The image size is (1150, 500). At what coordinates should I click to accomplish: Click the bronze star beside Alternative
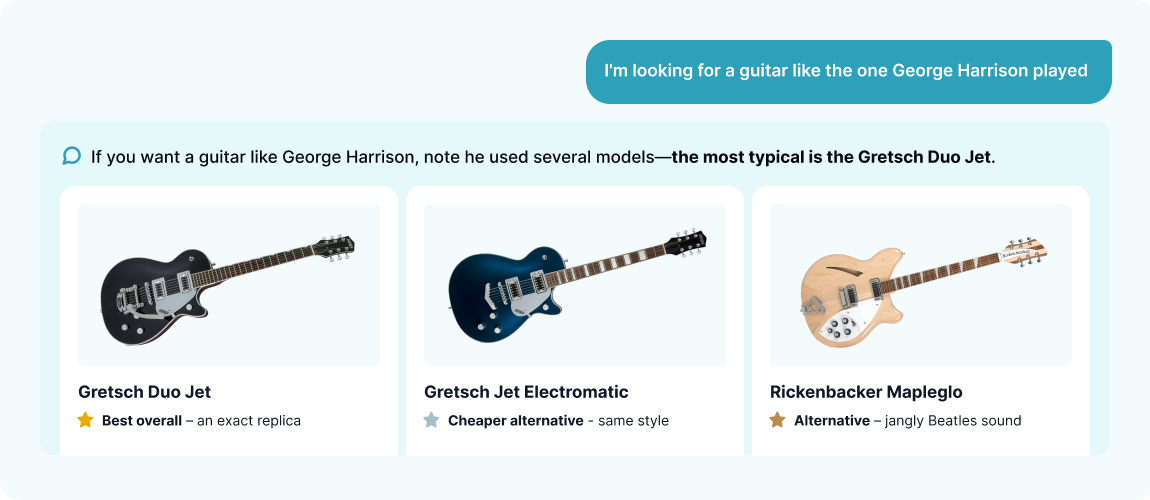point(777,420)
